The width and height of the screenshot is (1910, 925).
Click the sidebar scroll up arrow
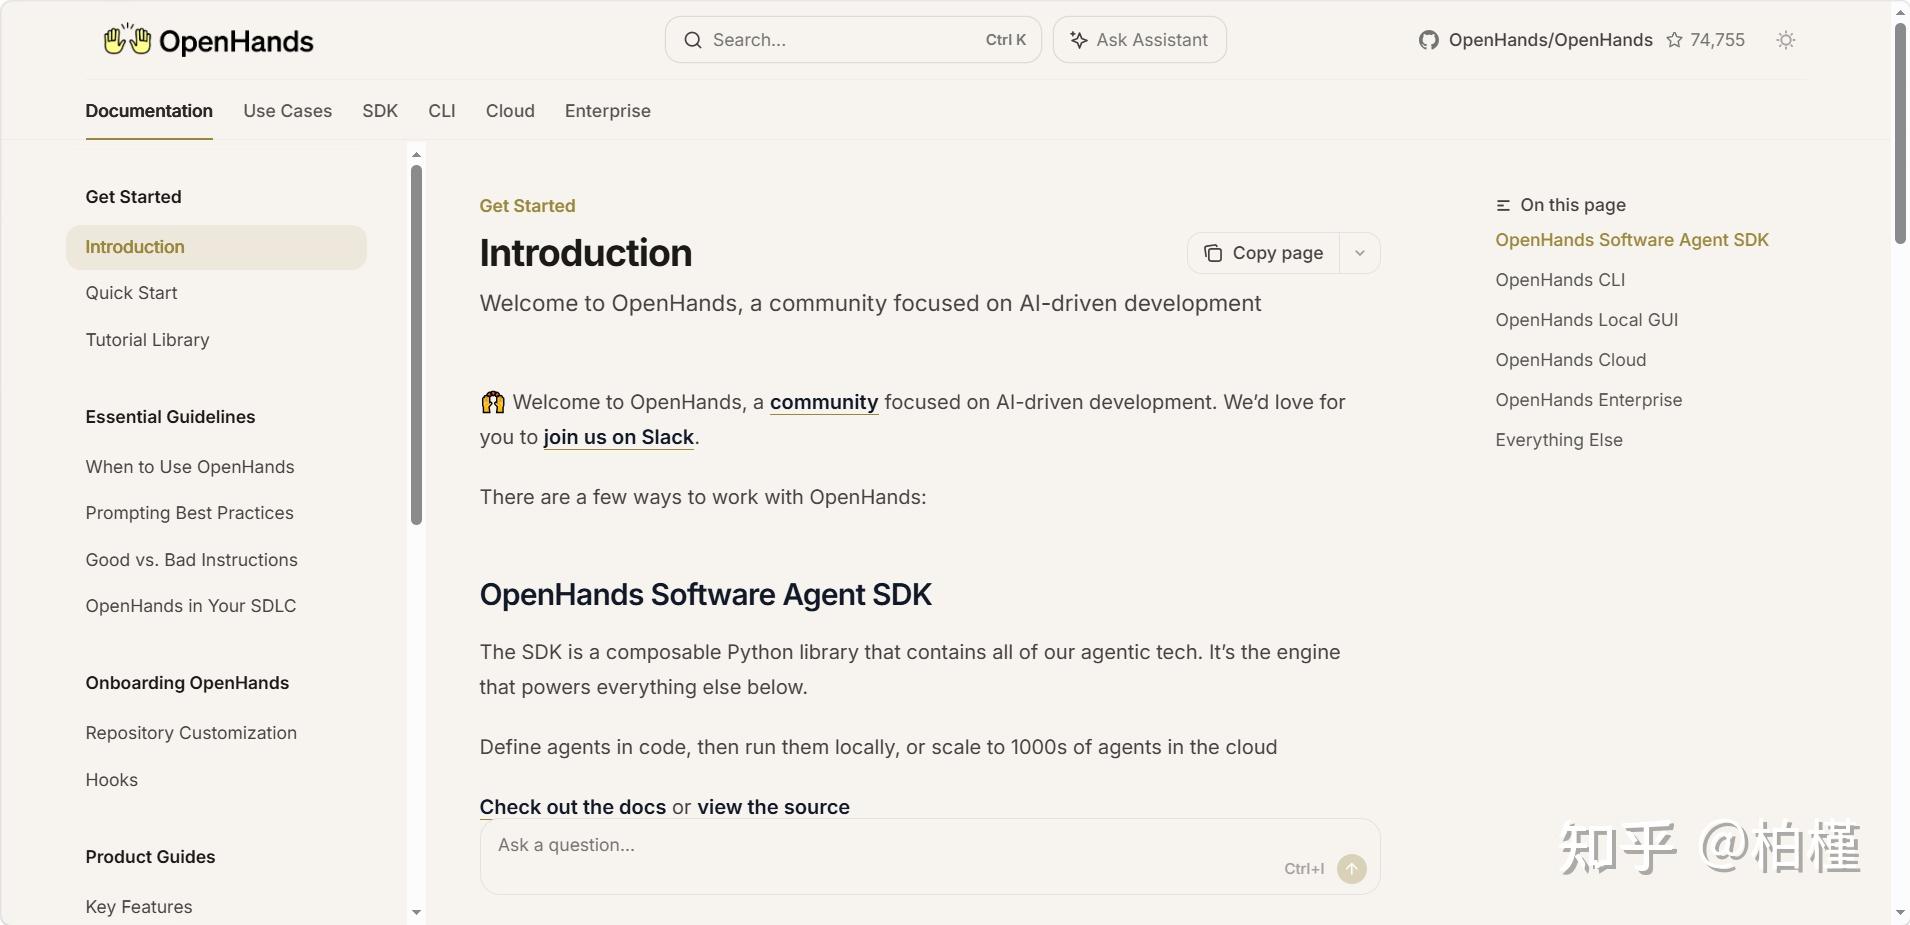(x=416, y=155)
